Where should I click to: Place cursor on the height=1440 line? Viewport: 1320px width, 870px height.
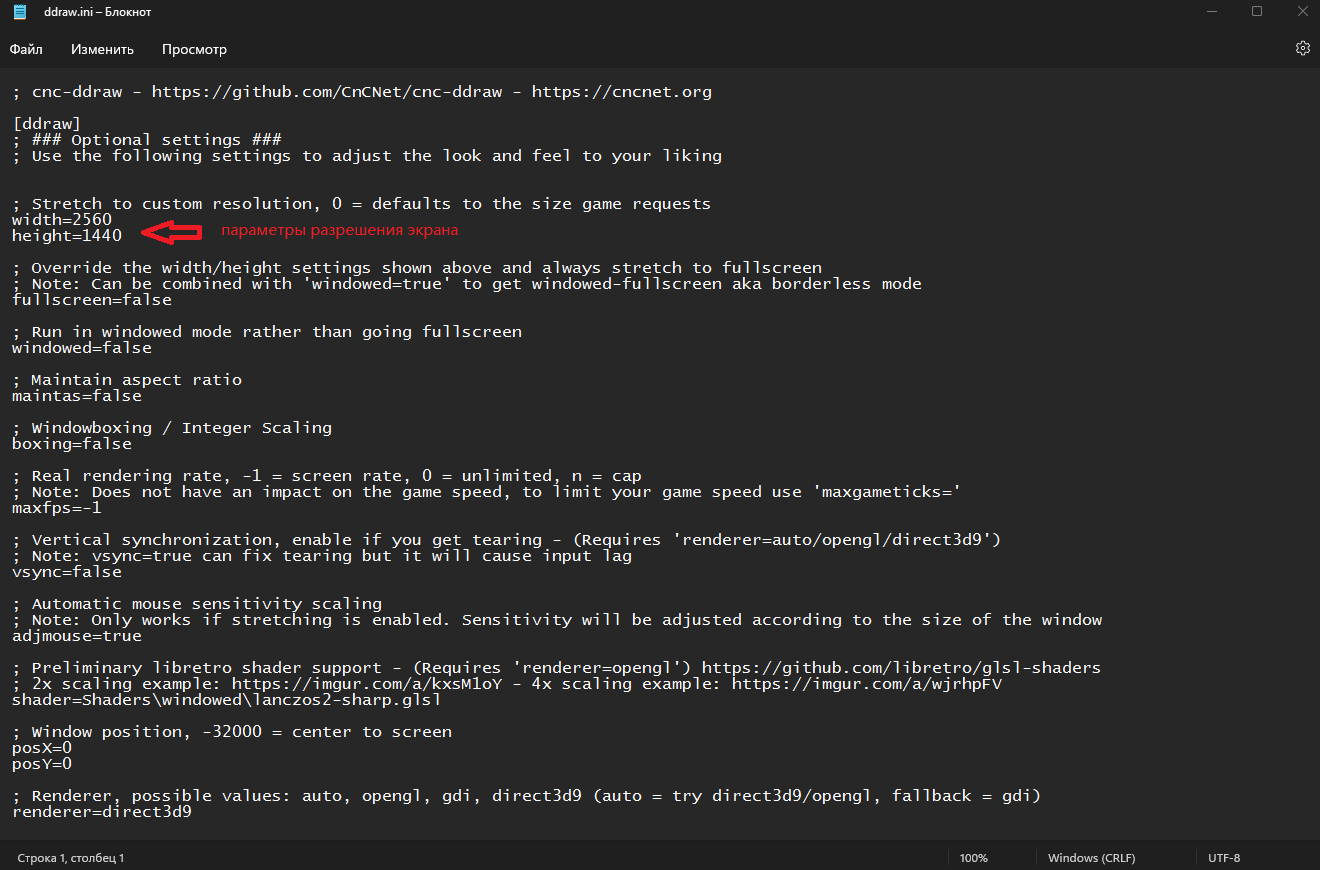tap(67, 236)
